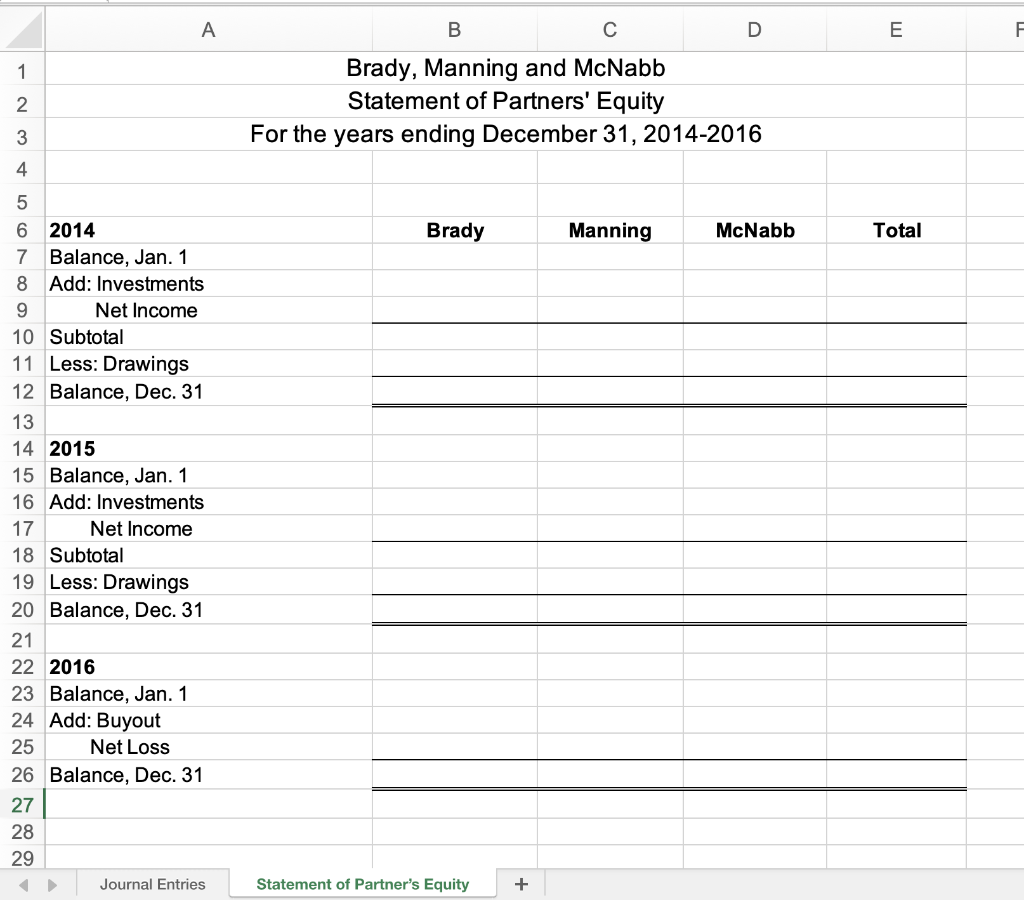Screen dimensions: 1024x900
Task: Select Manning's 2016 Net Loss cell row 25
Action: [x=610, y=747]
